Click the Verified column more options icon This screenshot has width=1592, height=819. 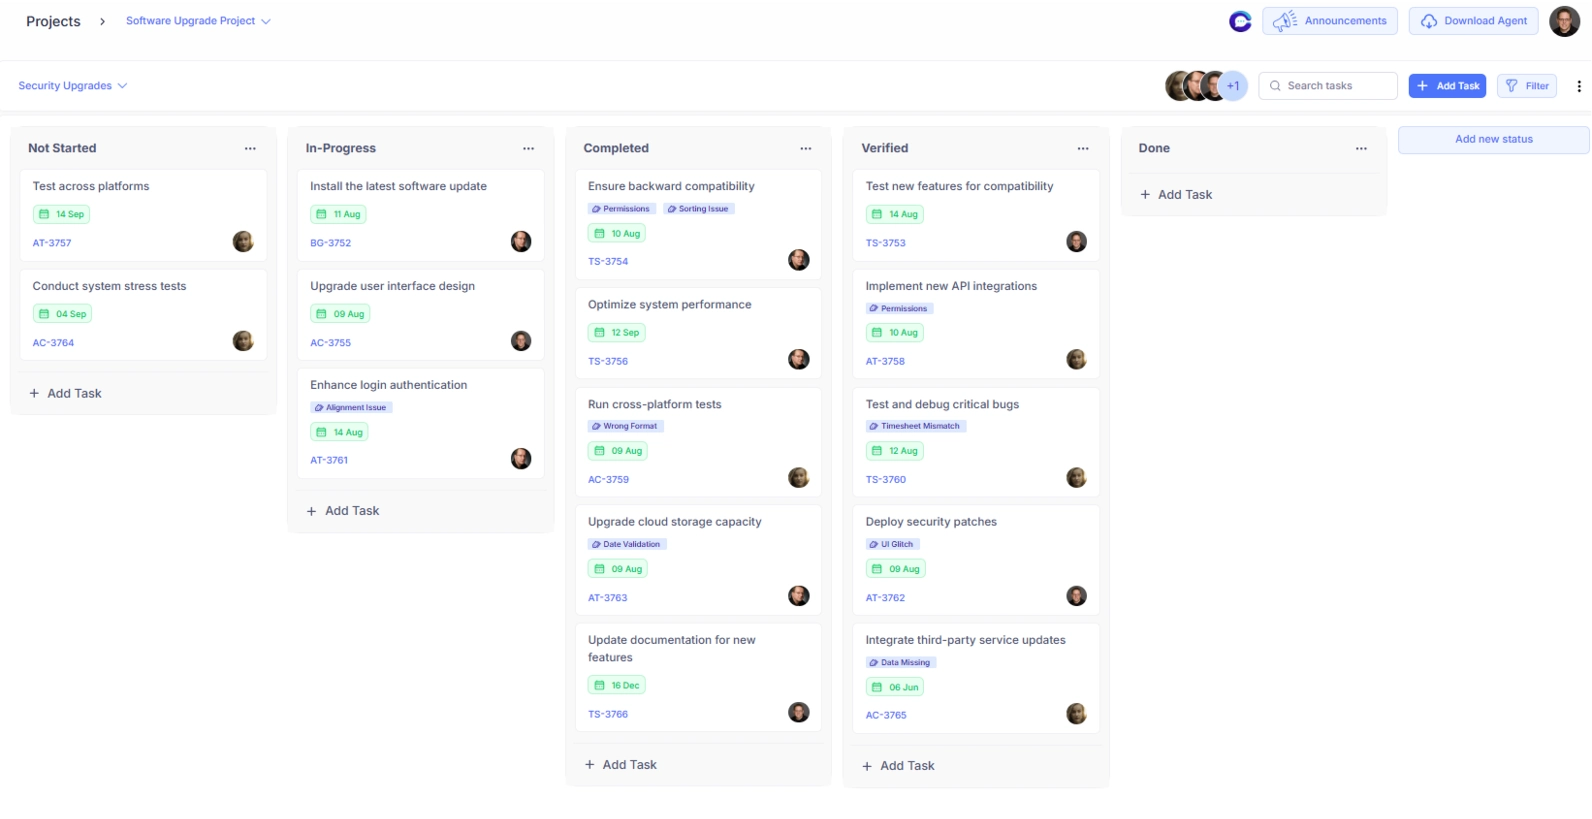point(1082,148)
